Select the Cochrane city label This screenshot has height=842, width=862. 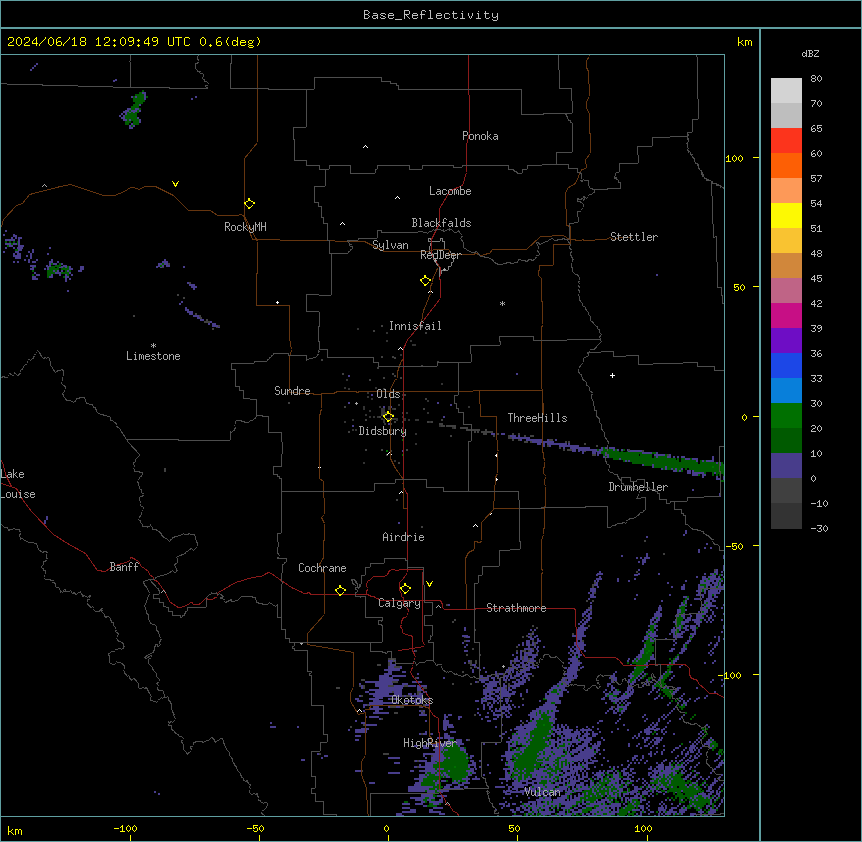322,568
